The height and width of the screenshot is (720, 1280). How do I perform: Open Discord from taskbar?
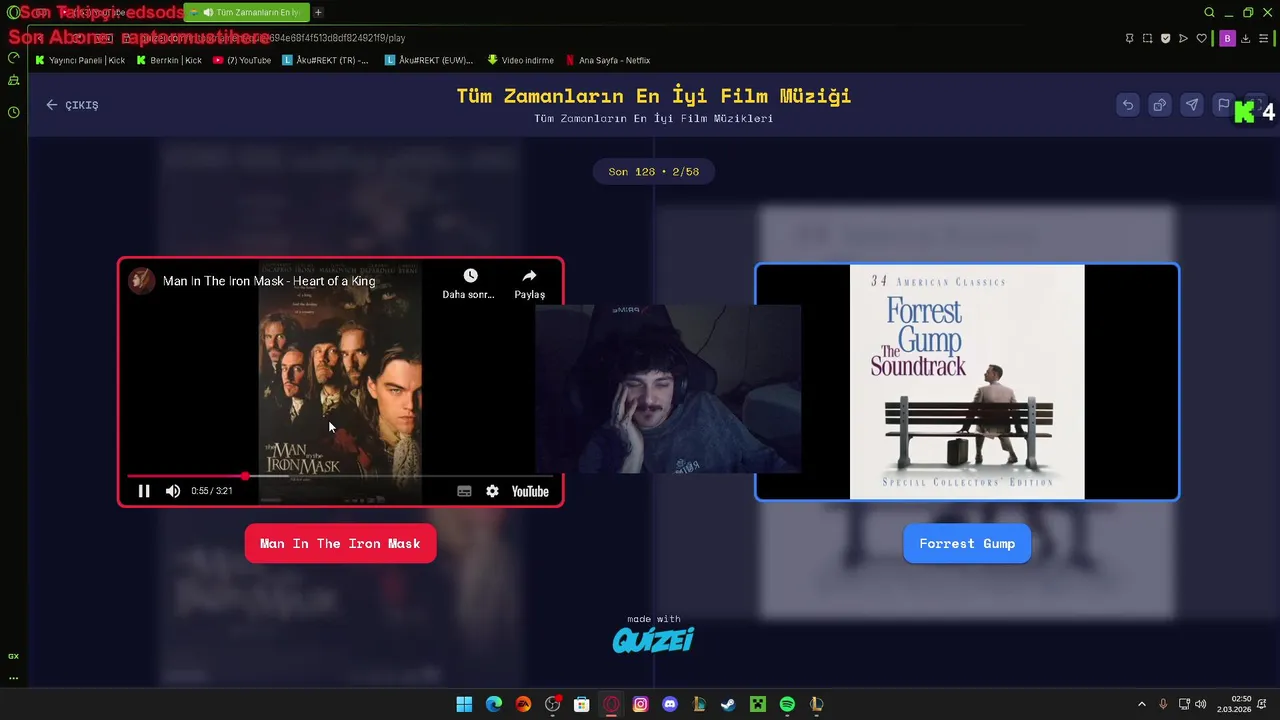coord(670,704)
